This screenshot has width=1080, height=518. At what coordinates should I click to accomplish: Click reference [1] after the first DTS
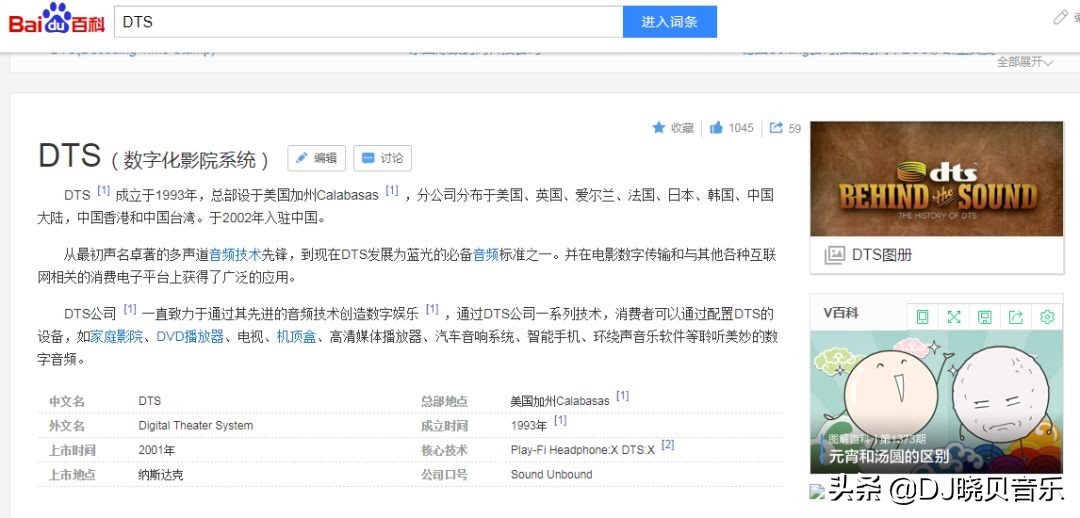tap(103, 190)
